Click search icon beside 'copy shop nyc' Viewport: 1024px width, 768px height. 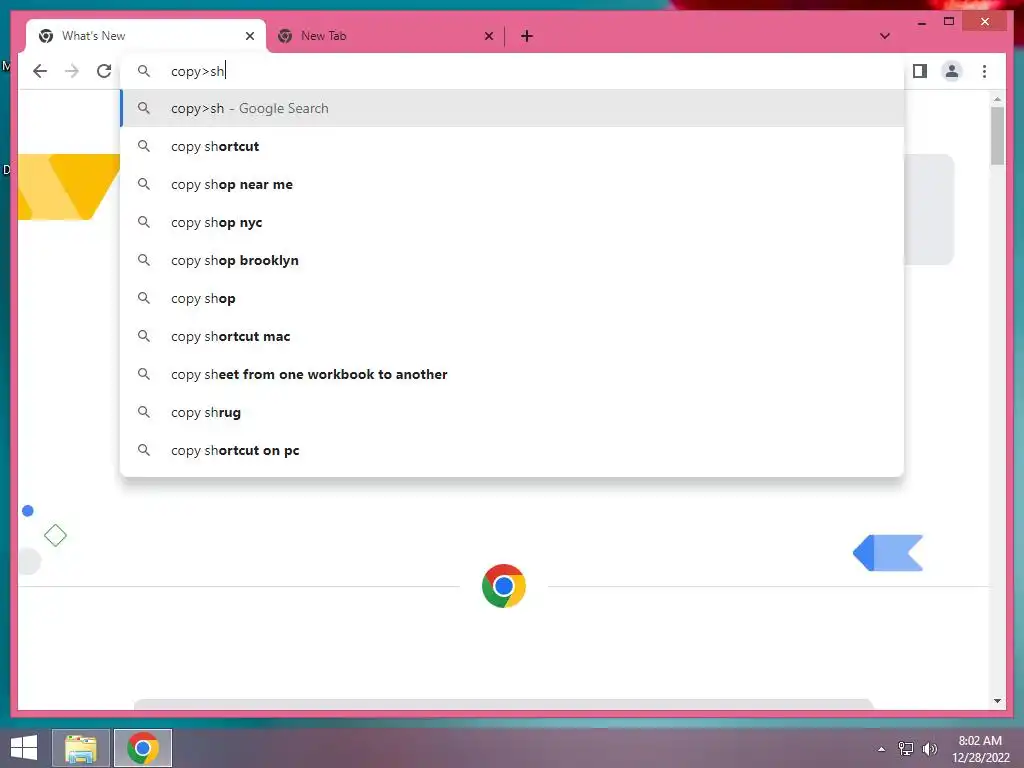(144, 222)
